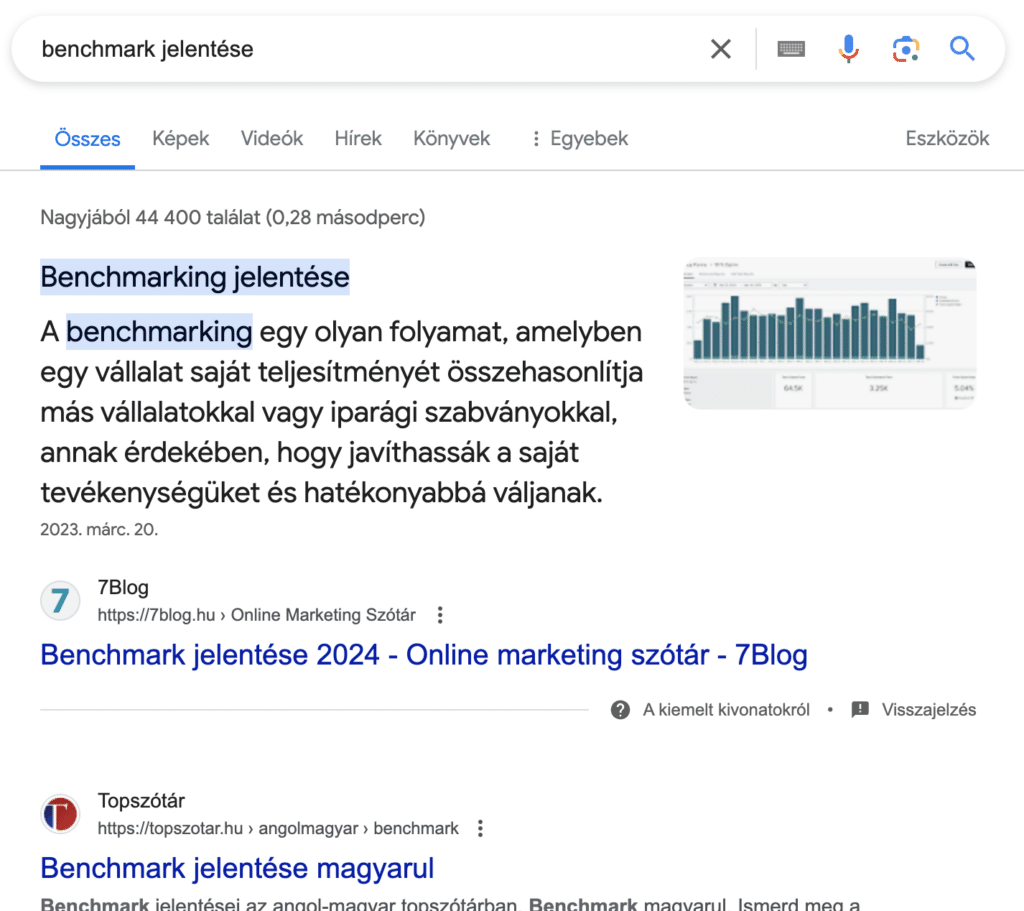Click the microphone icon for voice search
The image size is (1024, 911).
(848, 48)
